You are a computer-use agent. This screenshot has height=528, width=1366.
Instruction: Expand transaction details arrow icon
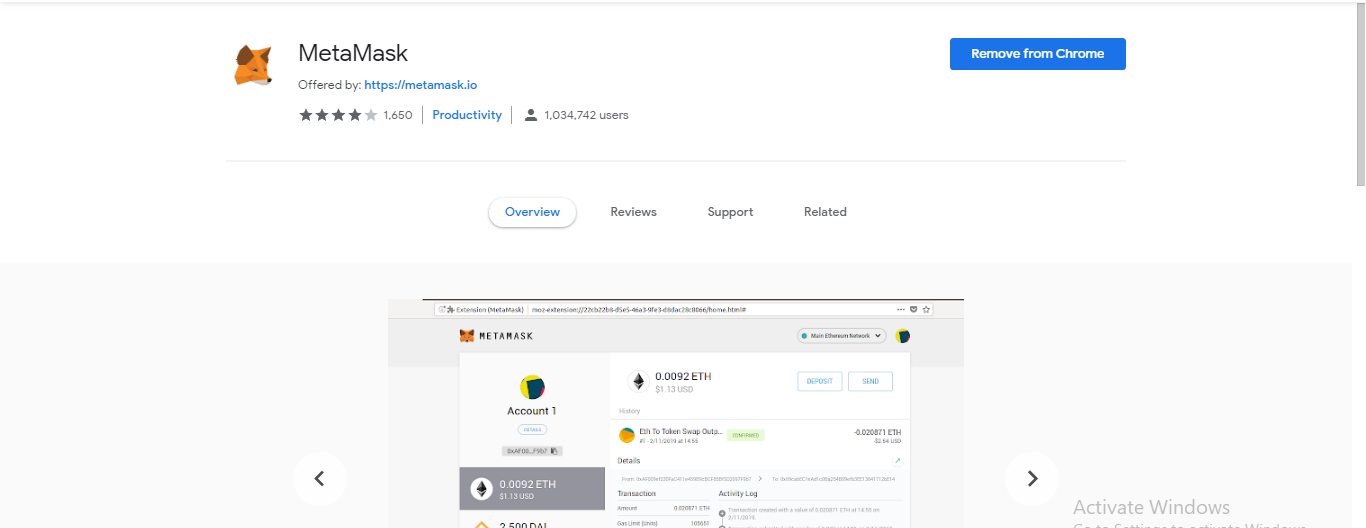(897, 461)
